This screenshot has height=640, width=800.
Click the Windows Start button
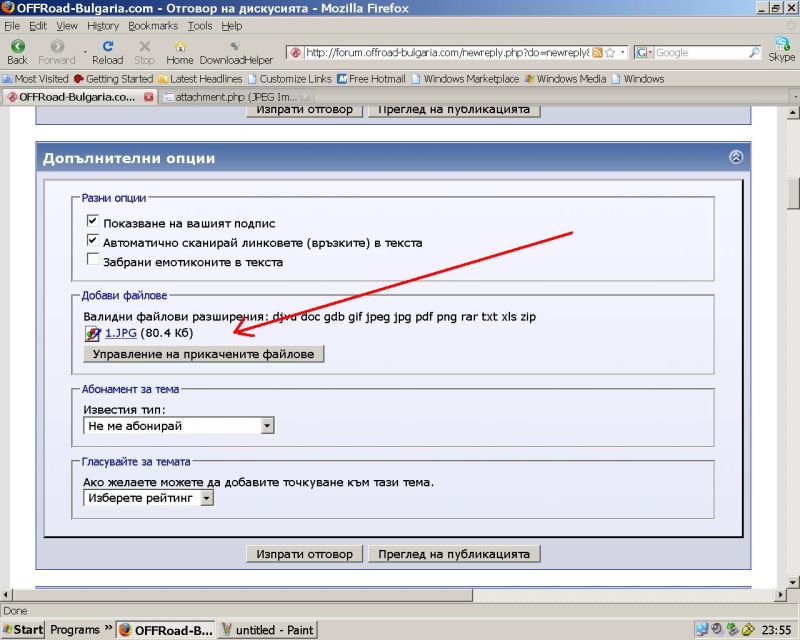click(x=23, y=629)
